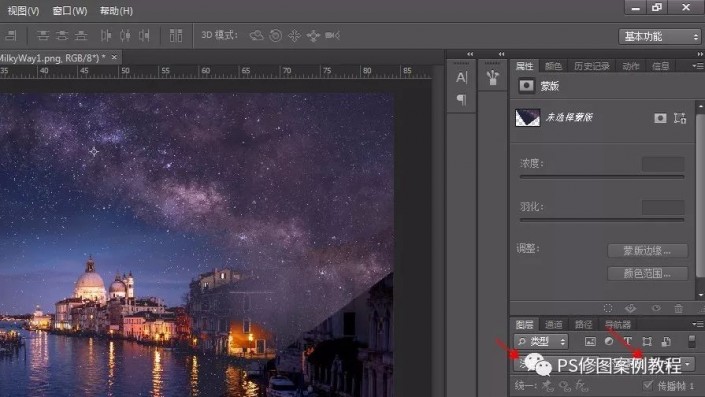705x397 pixels.
Task: Click the 蒙版边缘... button
Action: [647, 250]
